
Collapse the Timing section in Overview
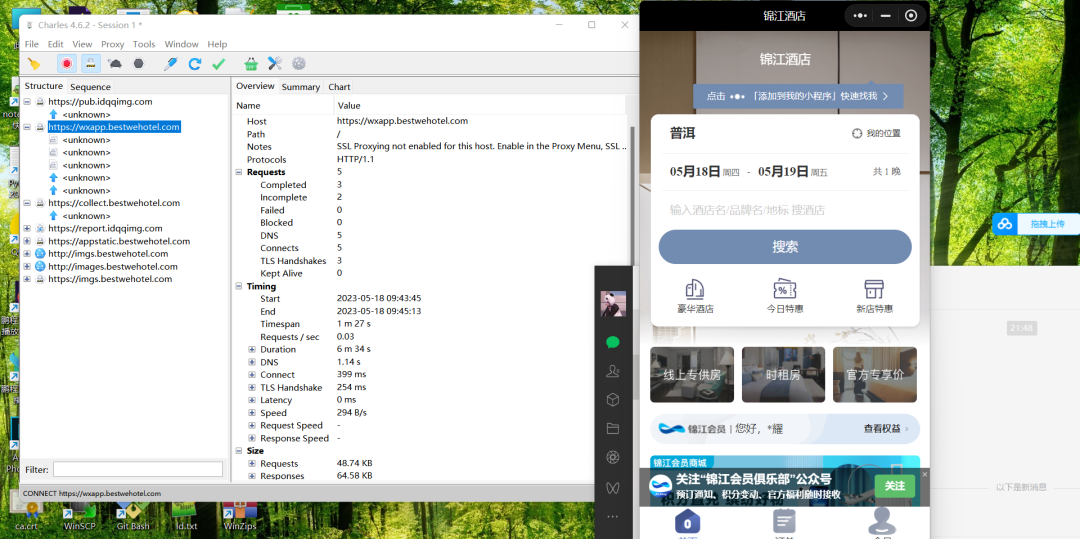(x=239, y=286)
